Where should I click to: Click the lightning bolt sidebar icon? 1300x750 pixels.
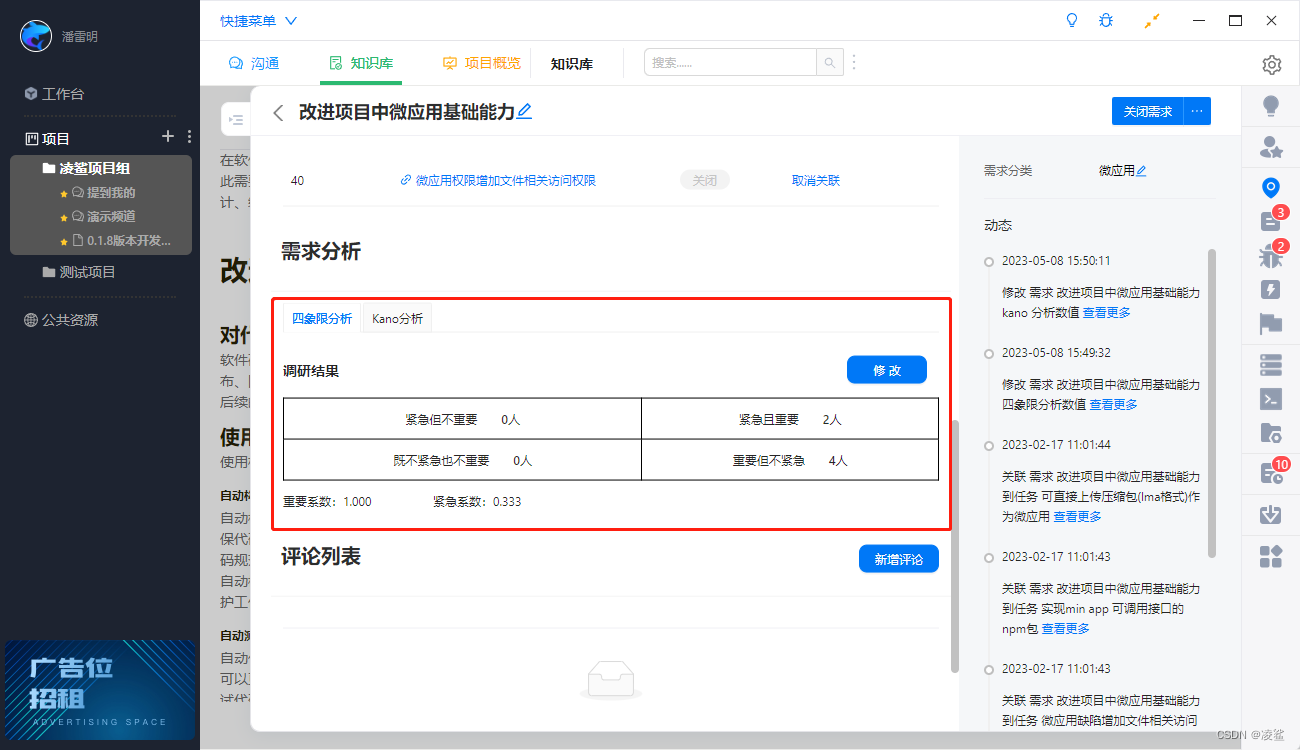(x=1271, y=290)
